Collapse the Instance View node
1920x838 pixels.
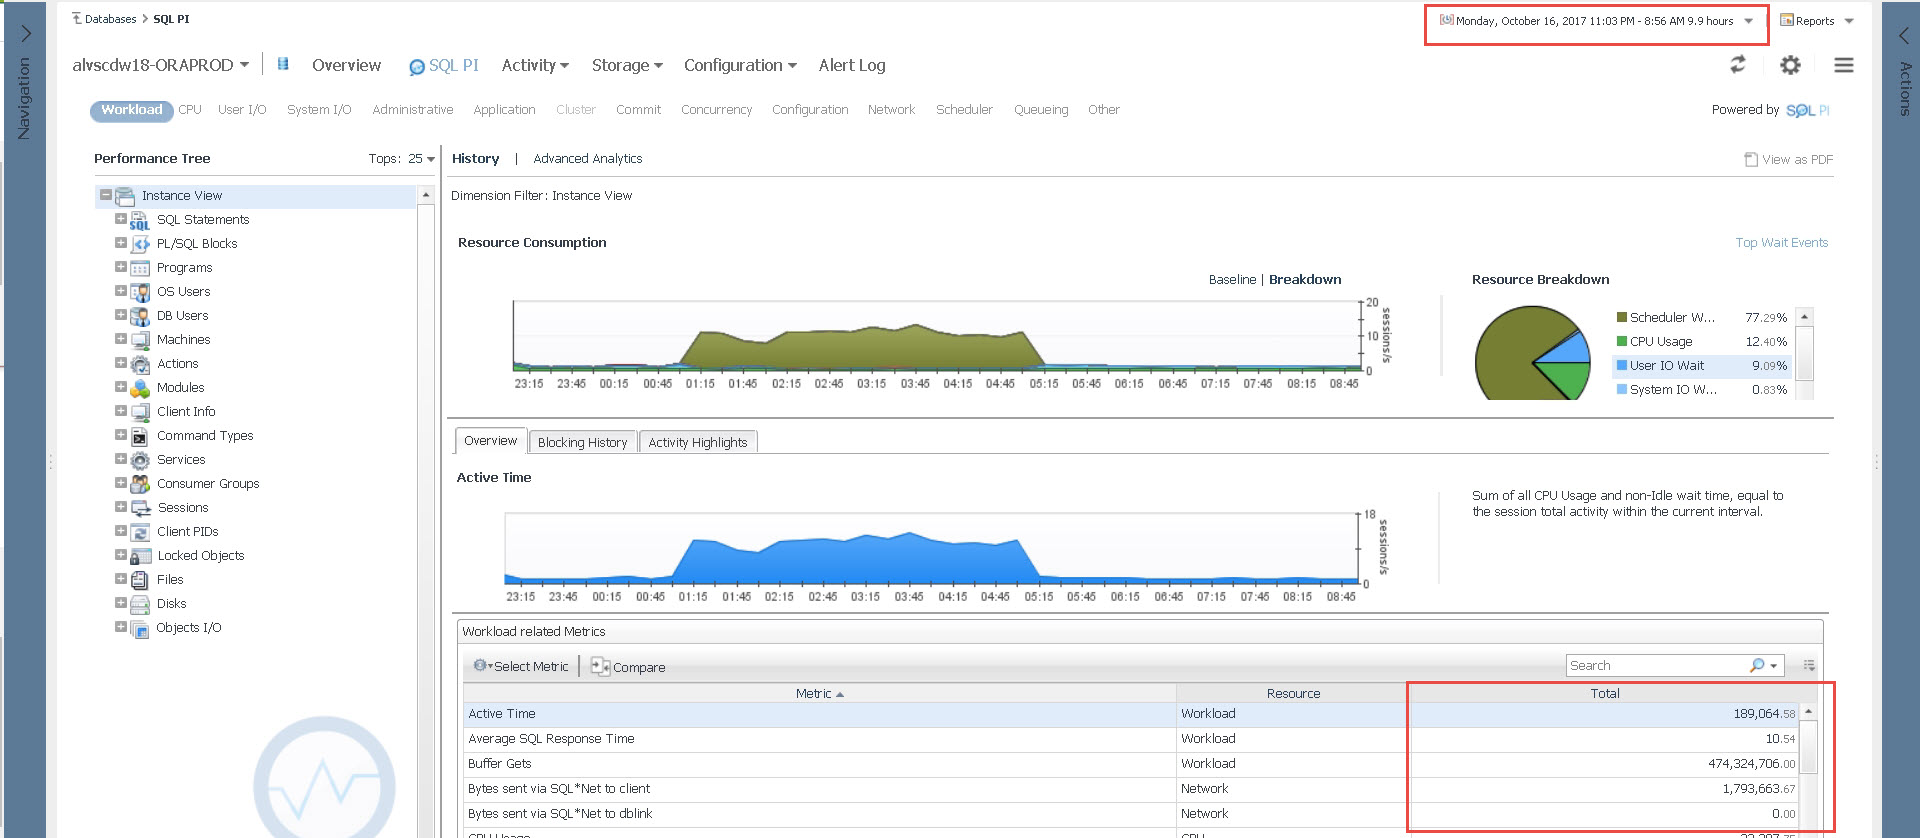point(105,195)
